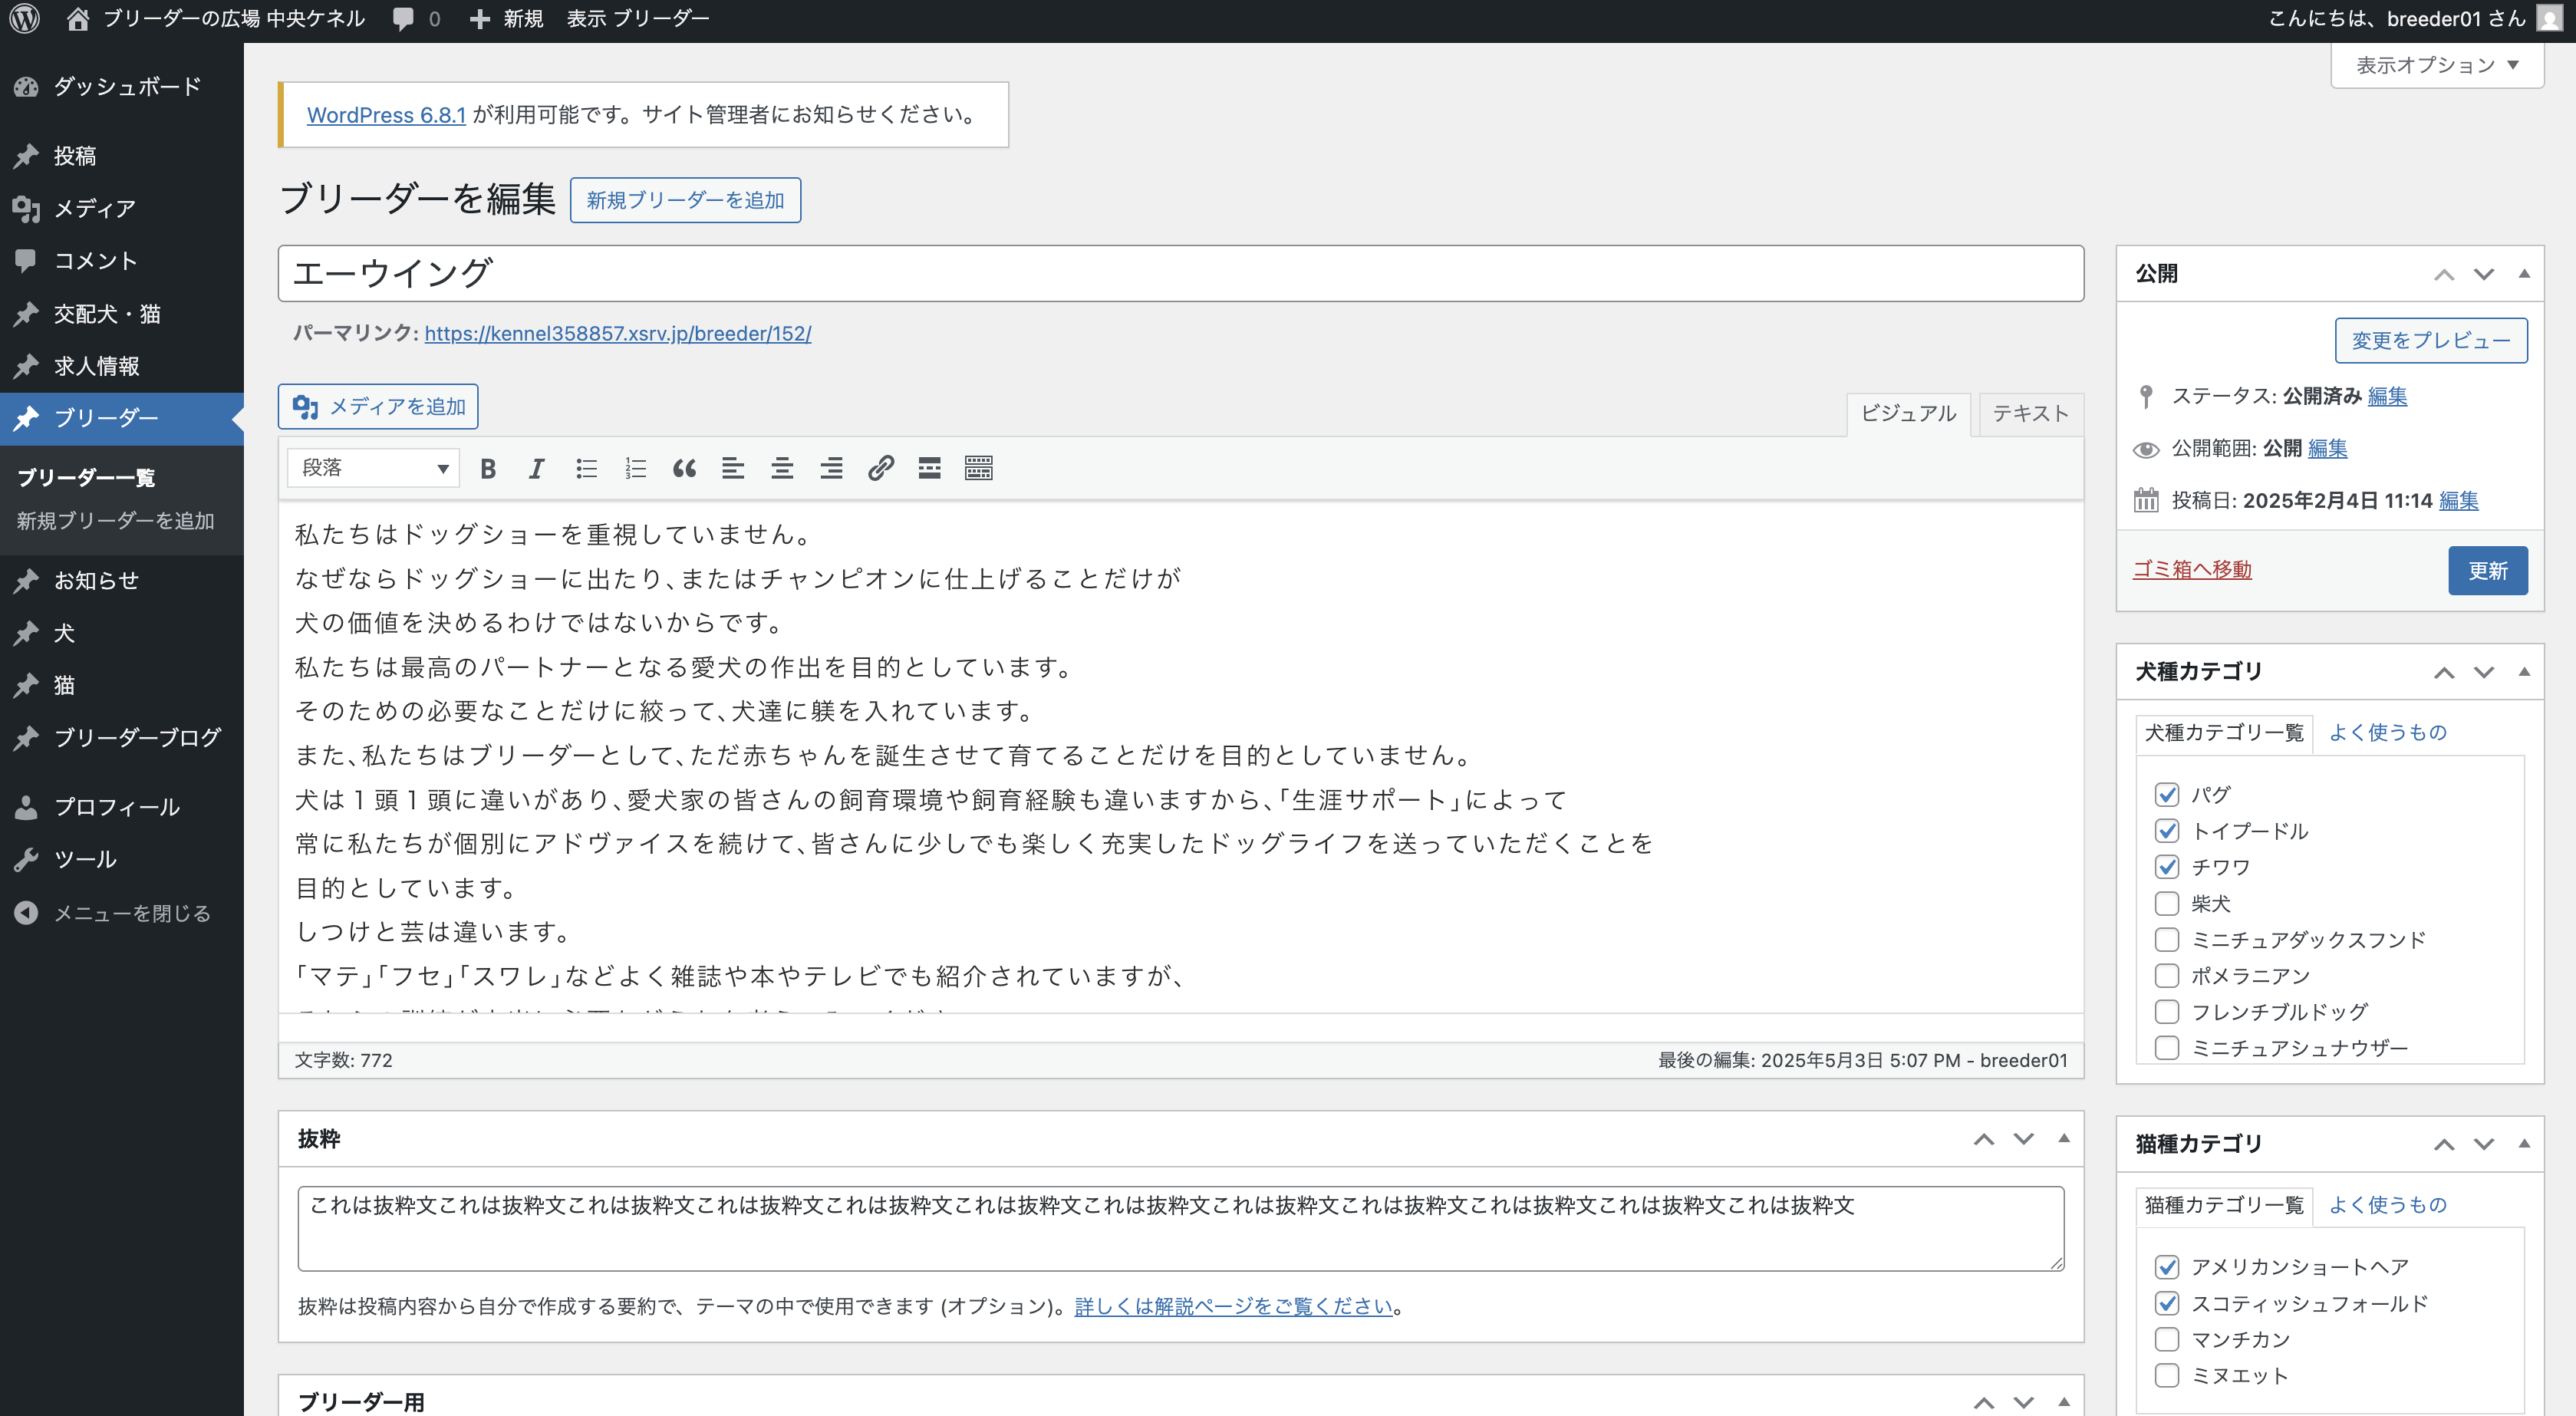
Task: Click 変更をプレビュー button
Action: click(2431, 341)
